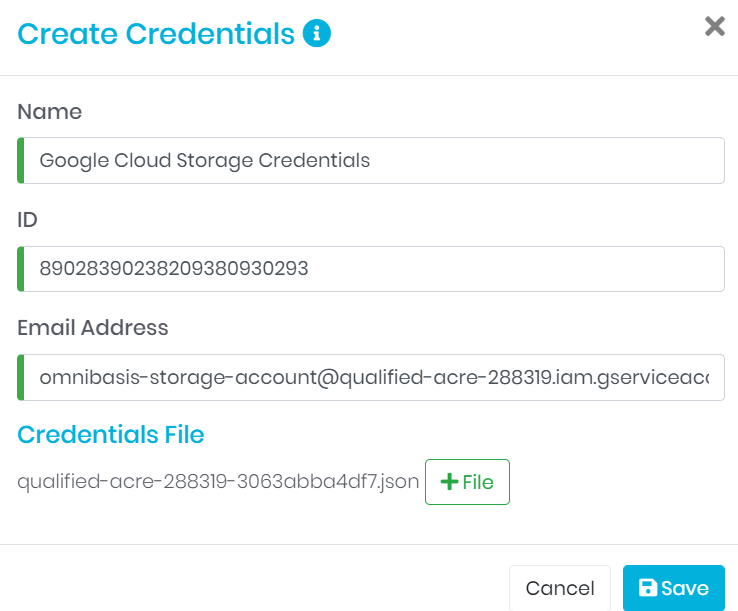Click the Email Address label
Screen dimensions: 738x611
tap(92, 327)
